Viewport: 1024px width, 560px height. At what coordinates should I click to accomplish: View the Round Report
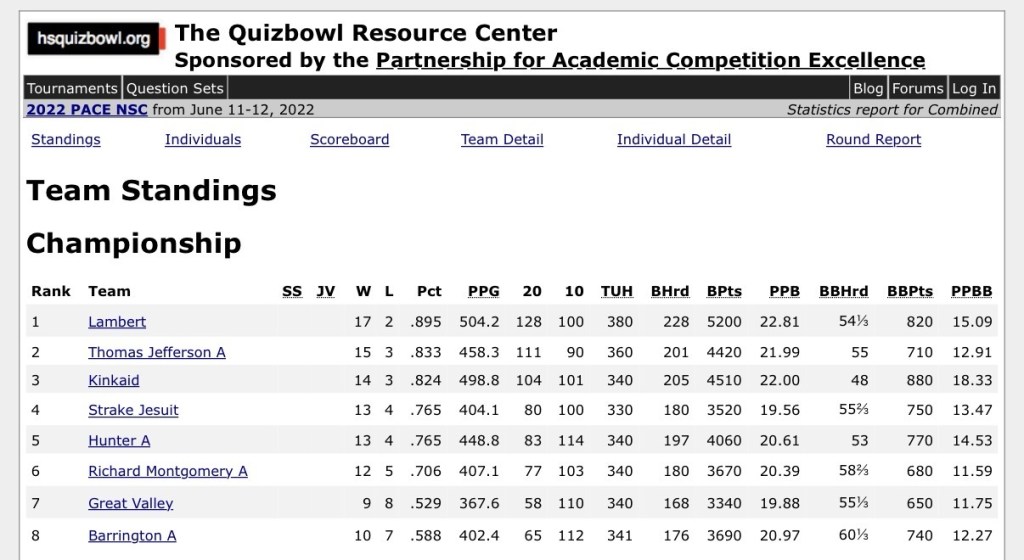873,140
